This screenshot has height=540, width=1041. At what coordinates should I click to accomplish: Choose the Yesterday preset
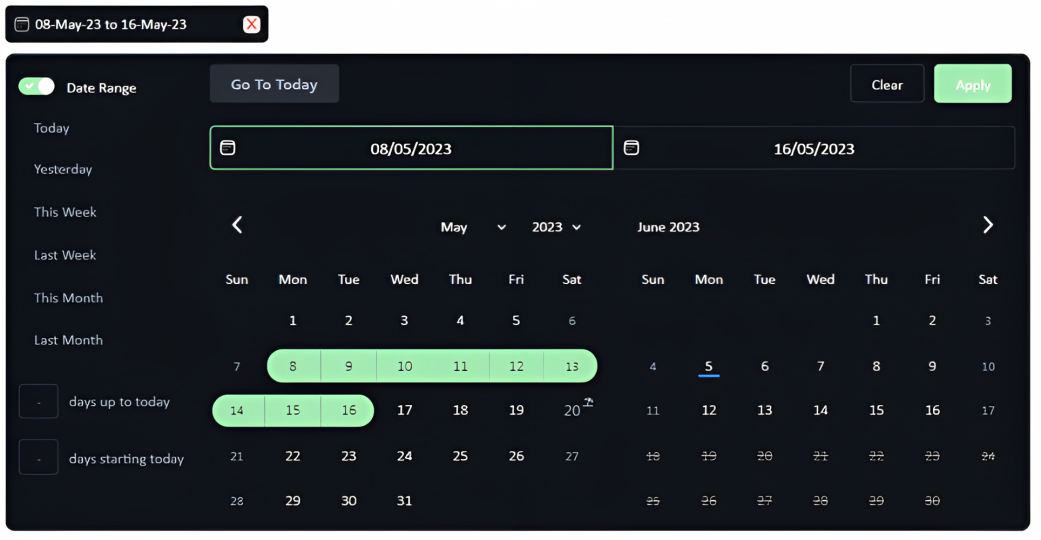pyautogui.click(x=63, y=169)
